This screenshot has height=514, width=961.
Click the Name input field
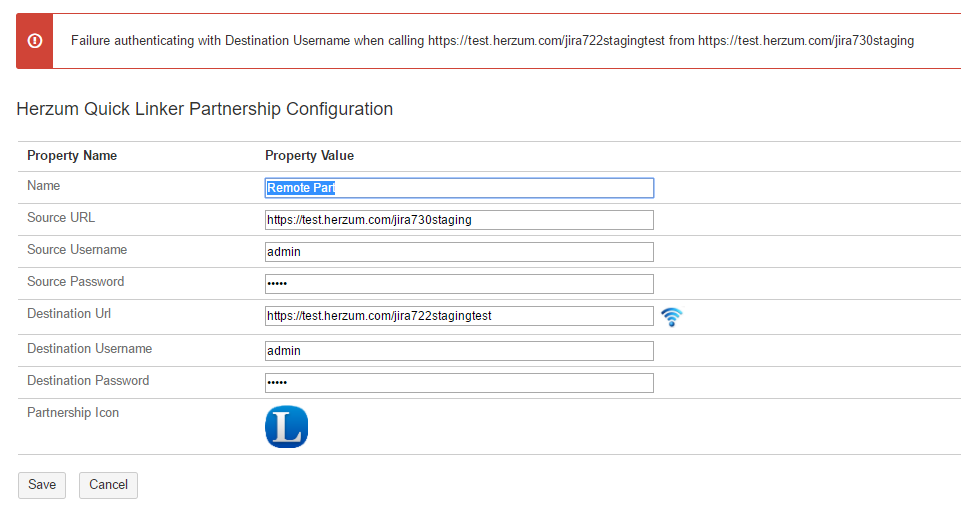coord(459,188)
